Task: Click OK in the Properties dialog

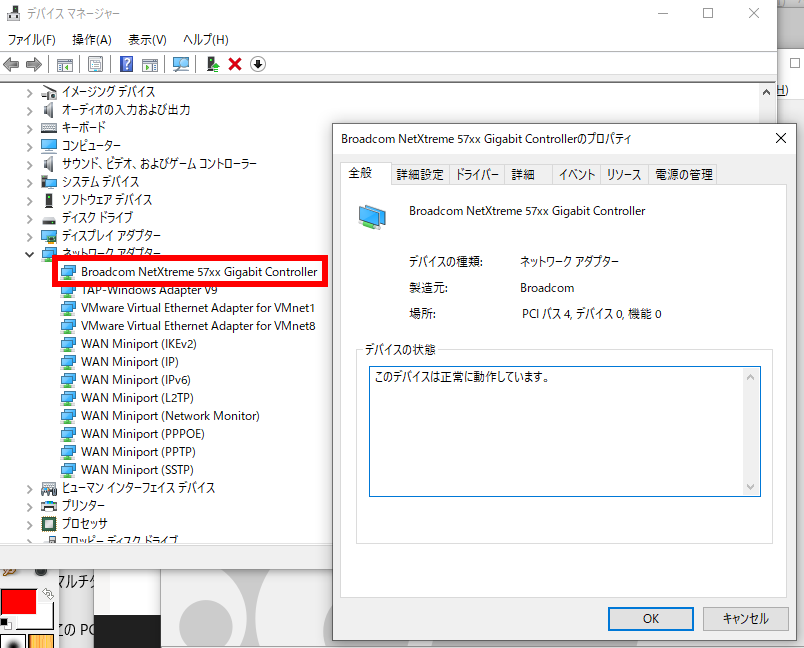Action: 651,619
